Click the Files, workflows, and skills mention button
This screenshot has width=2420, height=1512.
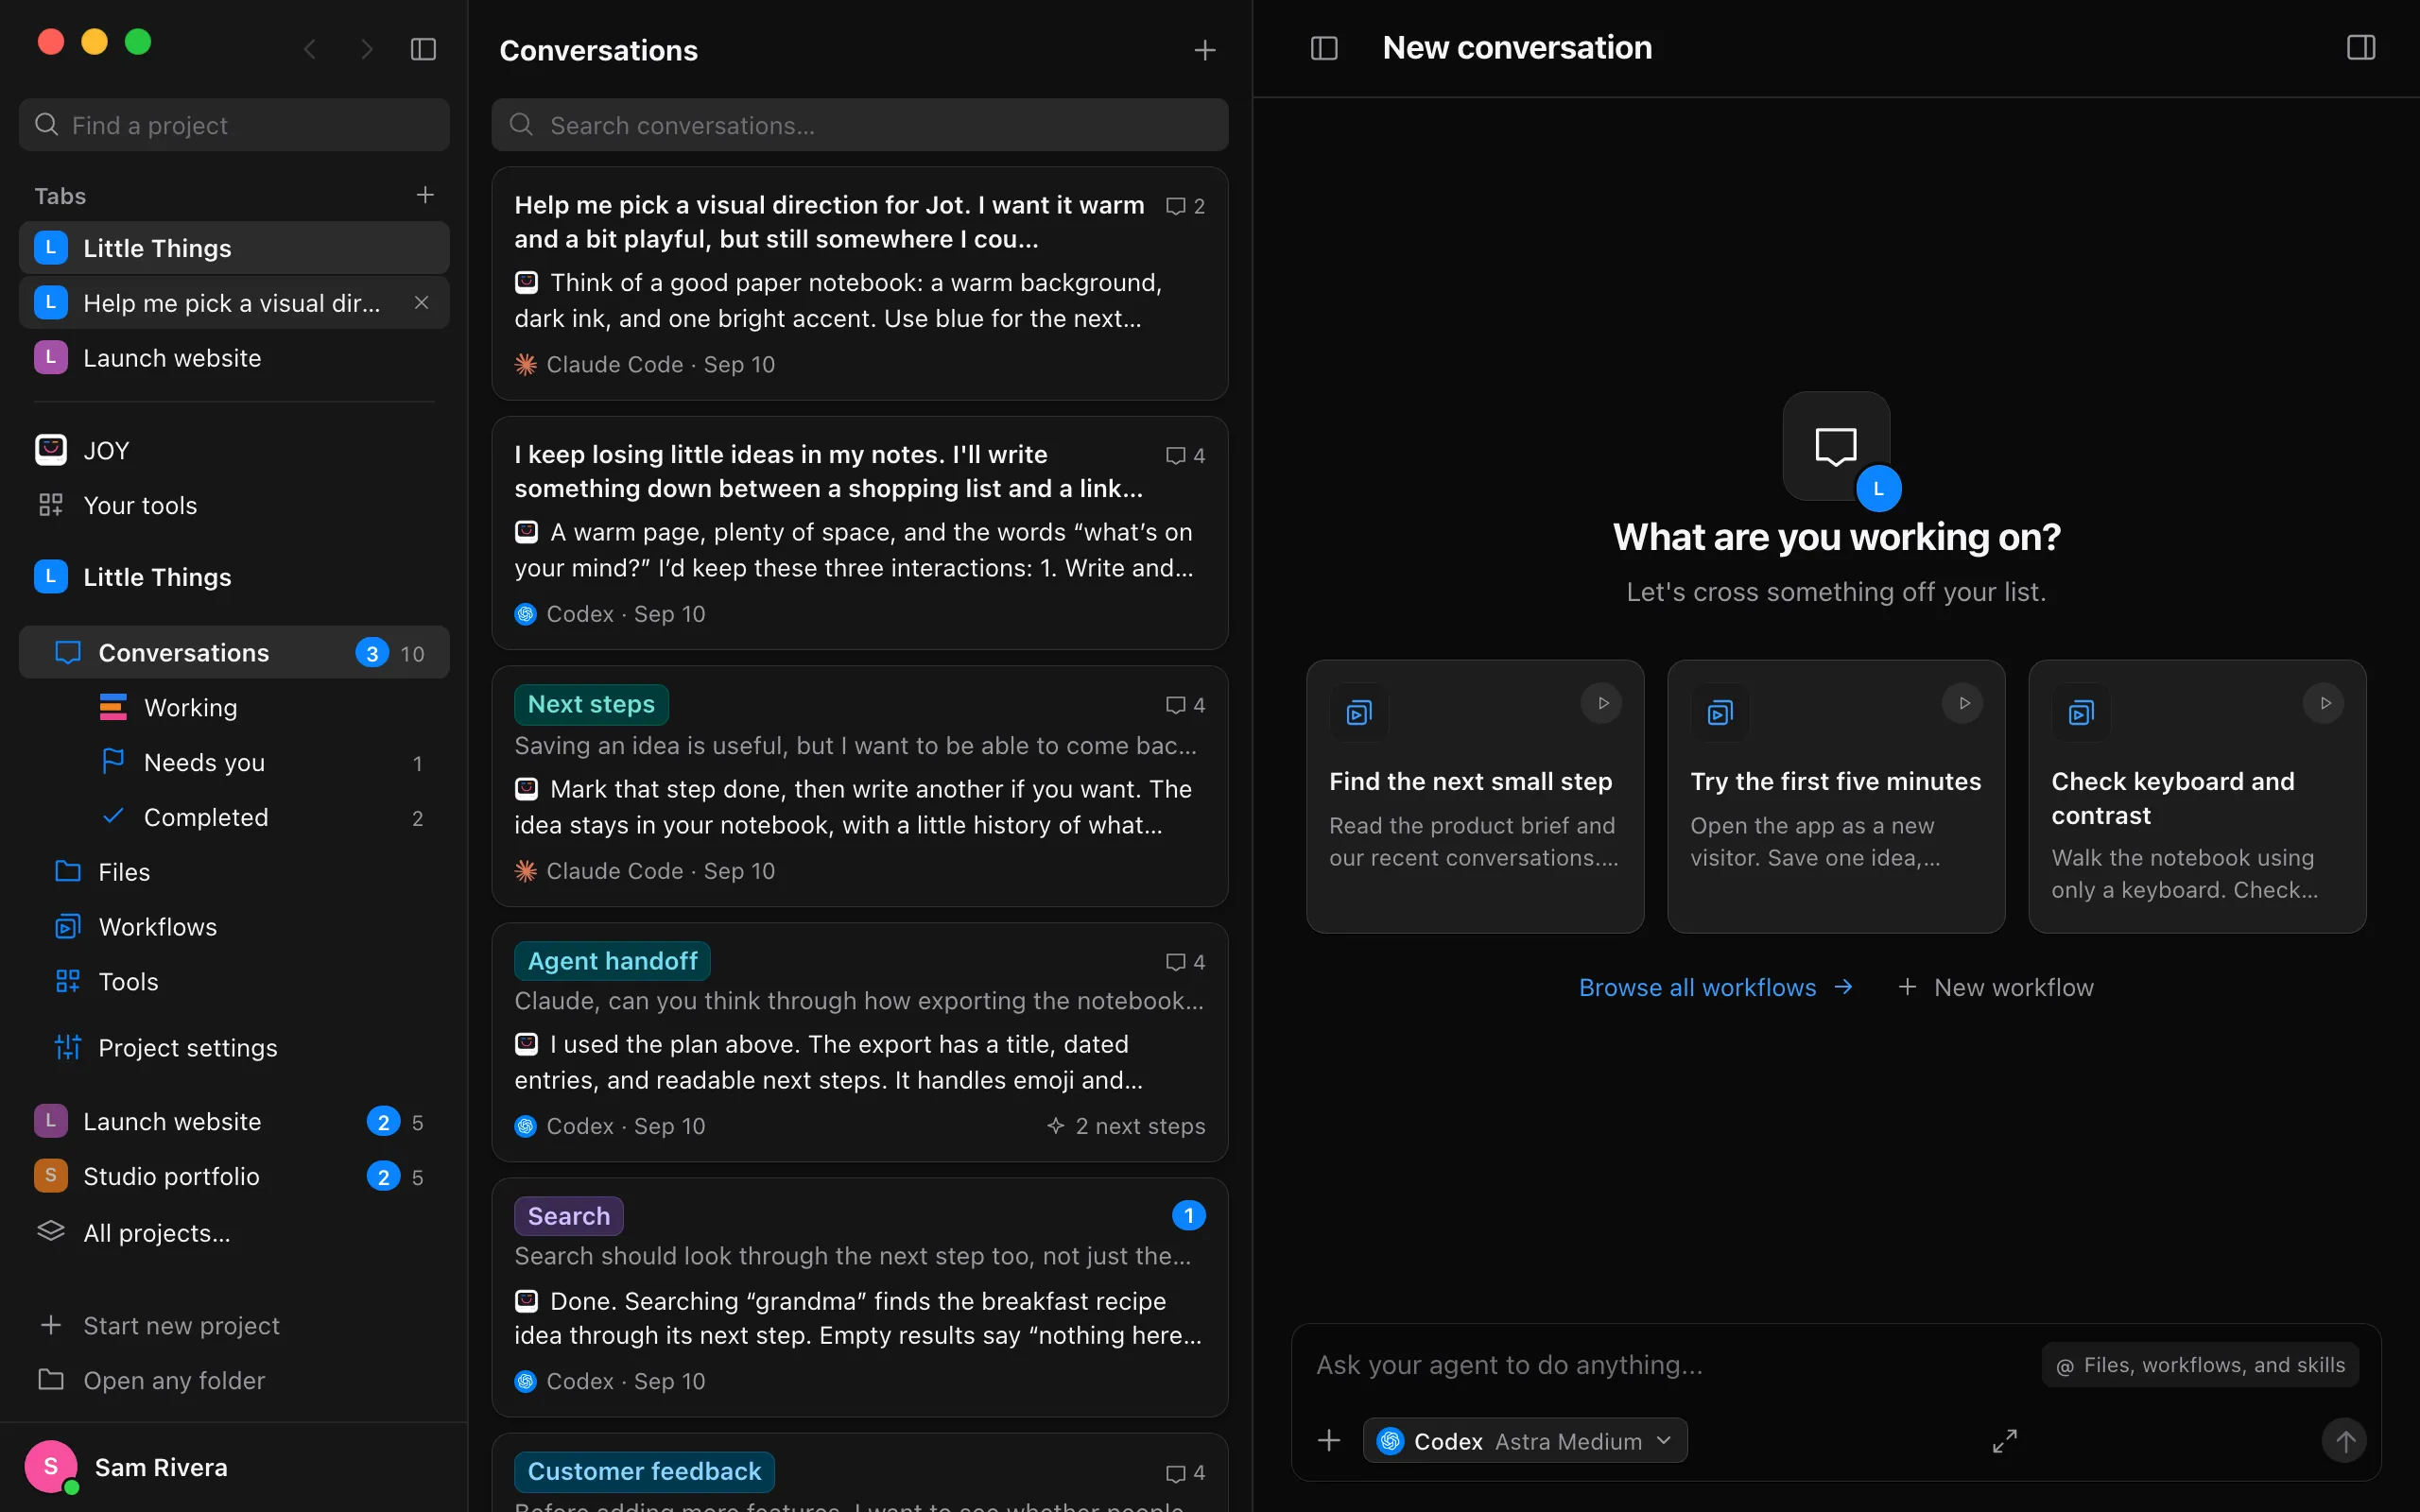point(2200,1365)
